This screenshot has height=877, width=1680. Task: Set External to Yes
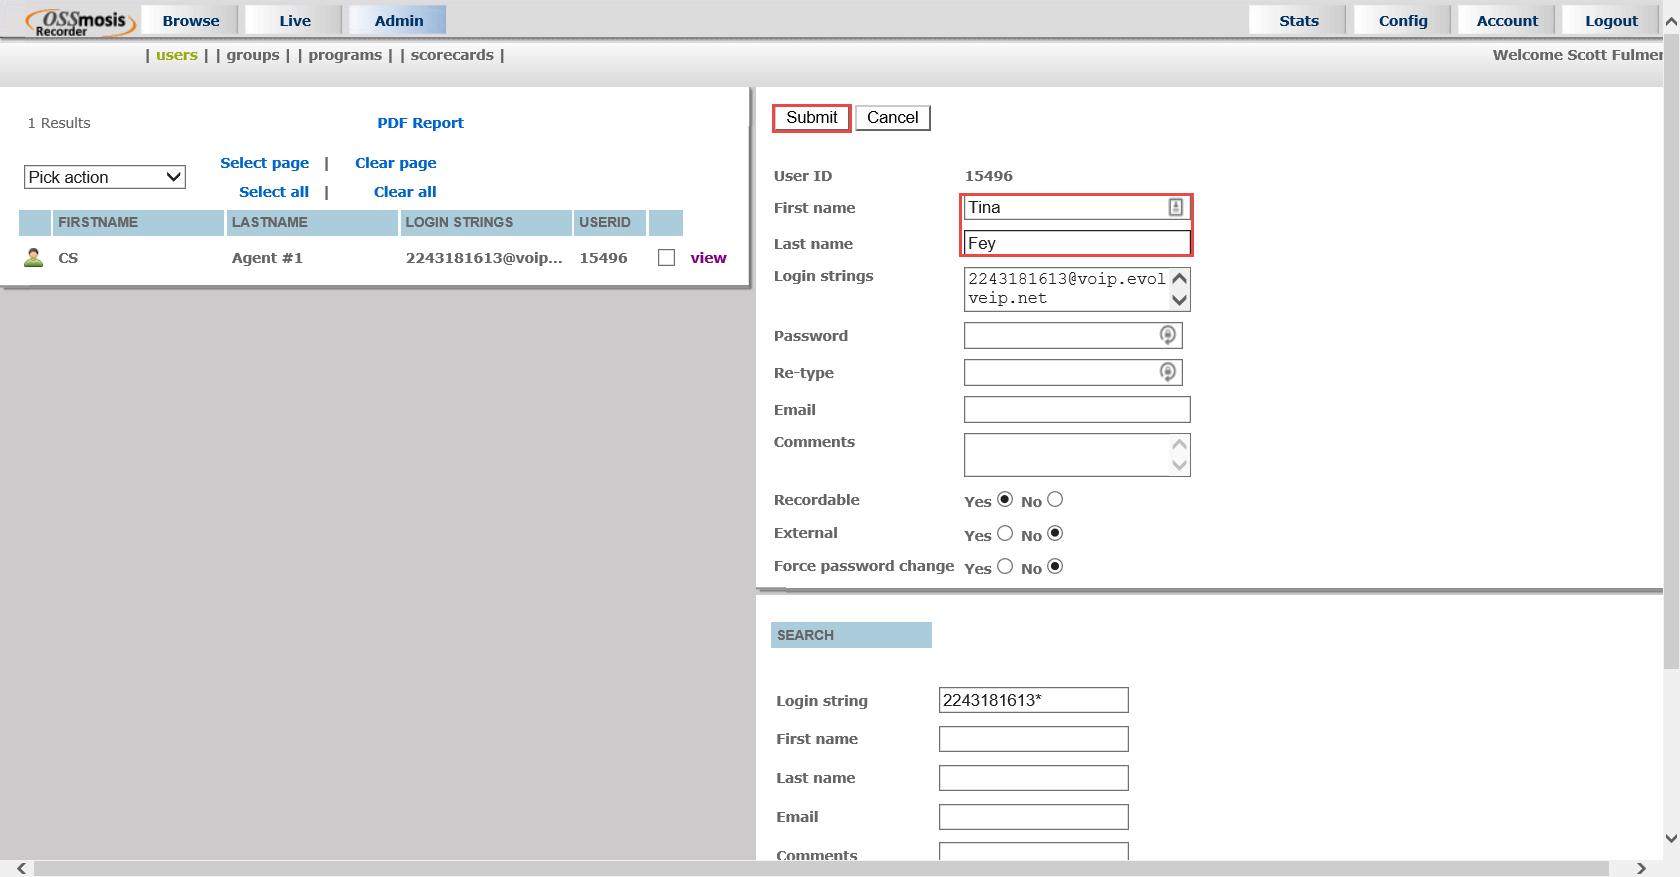point(1005,533)
